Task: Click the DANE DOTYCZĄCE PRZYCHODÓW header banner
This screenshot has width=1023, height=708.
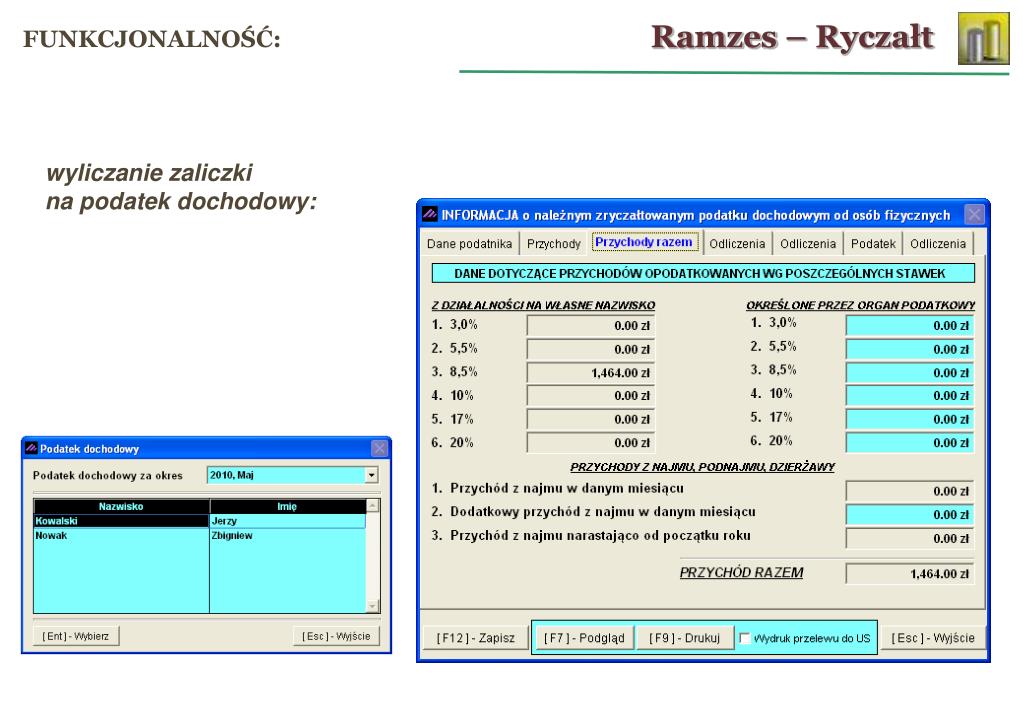Action: 703,273
